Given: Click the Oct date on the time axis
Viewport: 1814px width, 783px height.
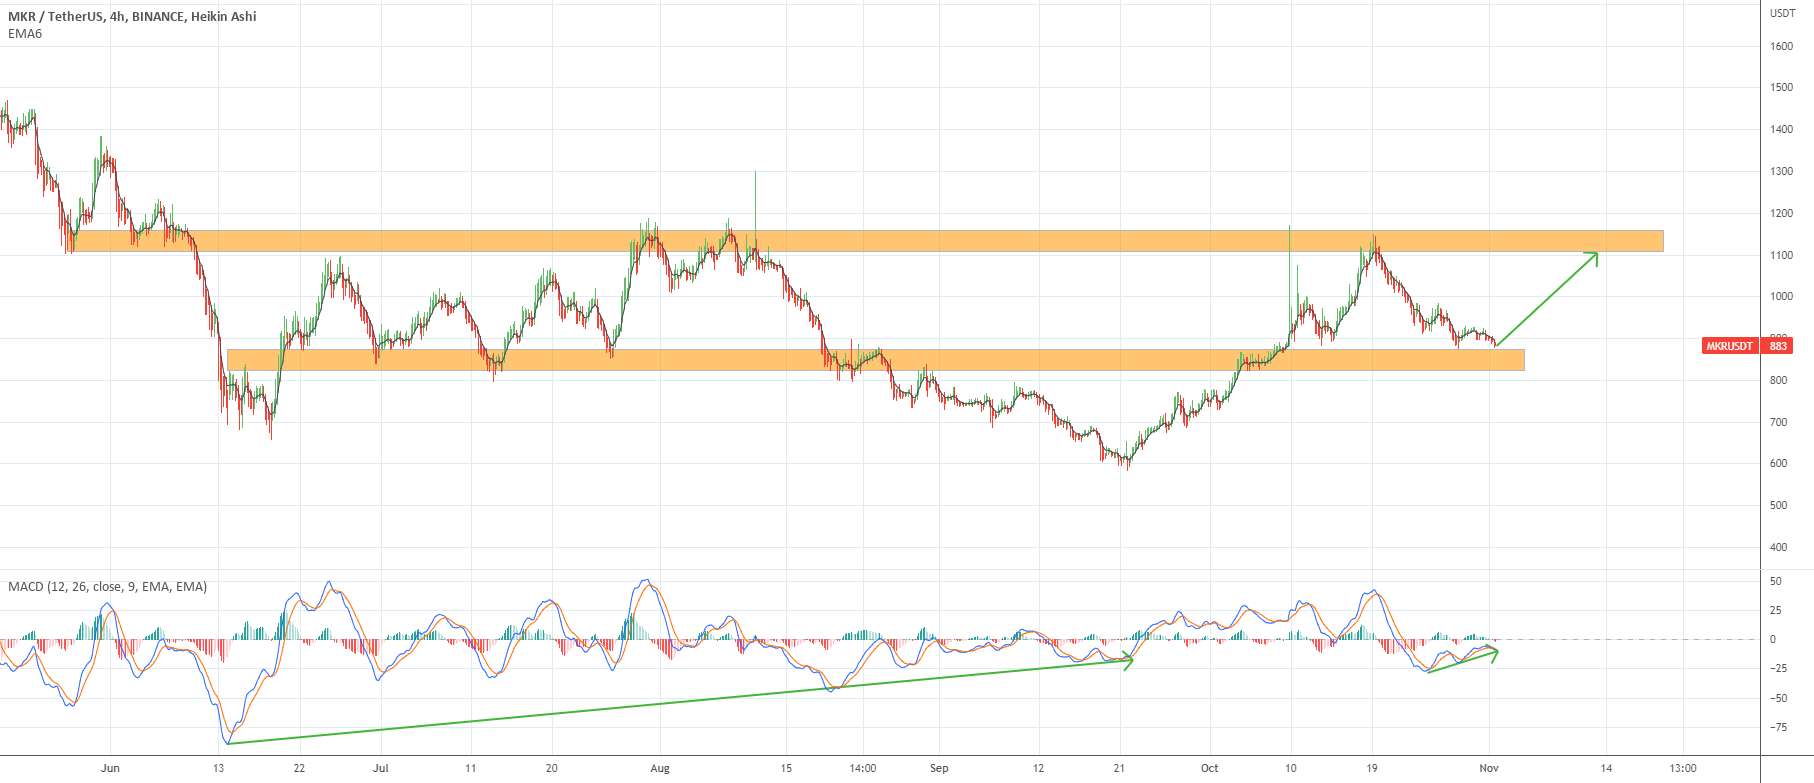Looking at the screenshot, I should [1210, 768].
